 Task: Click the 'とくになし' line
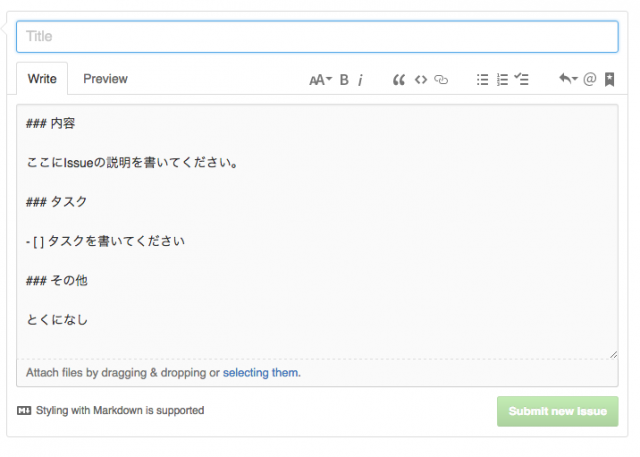click(x=57, y=319)
